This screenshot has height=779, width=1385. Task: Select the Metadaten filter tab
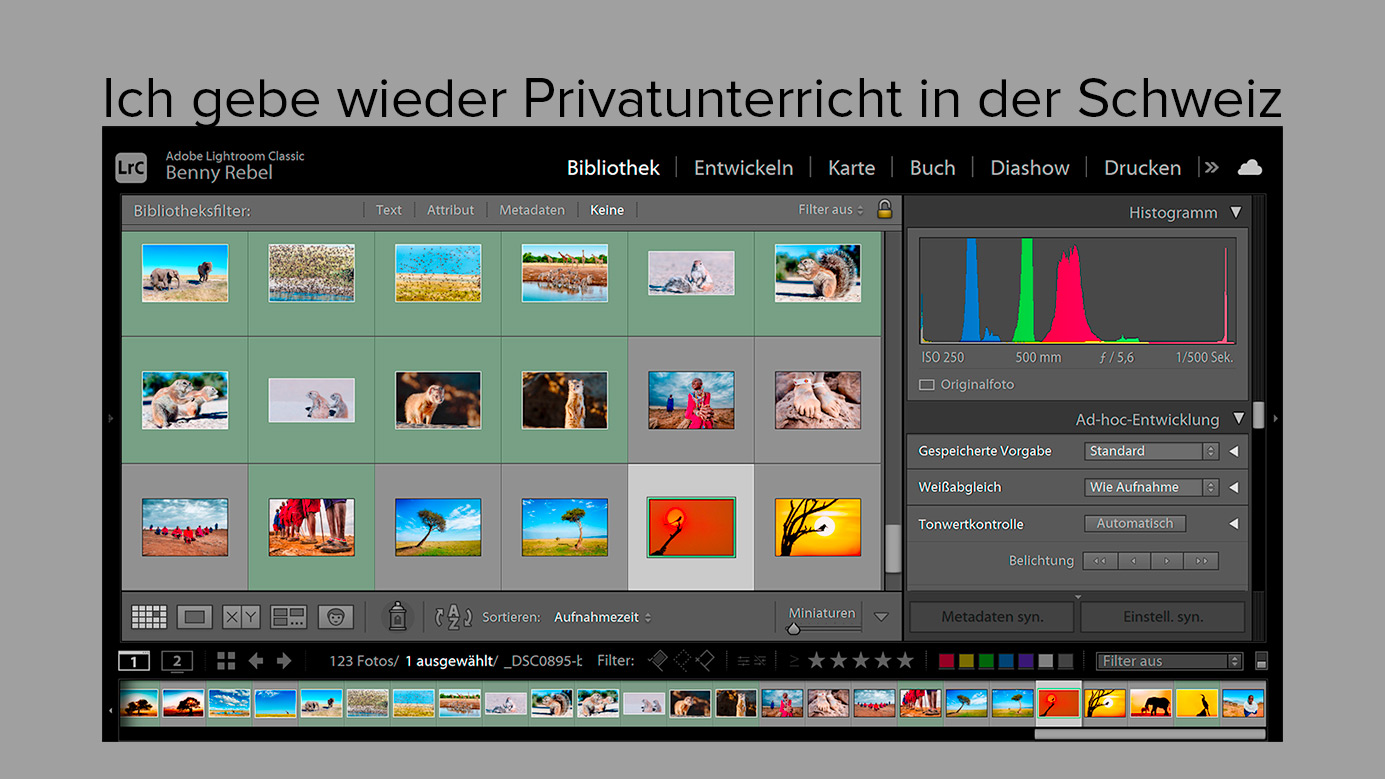(x=532, y=210)
